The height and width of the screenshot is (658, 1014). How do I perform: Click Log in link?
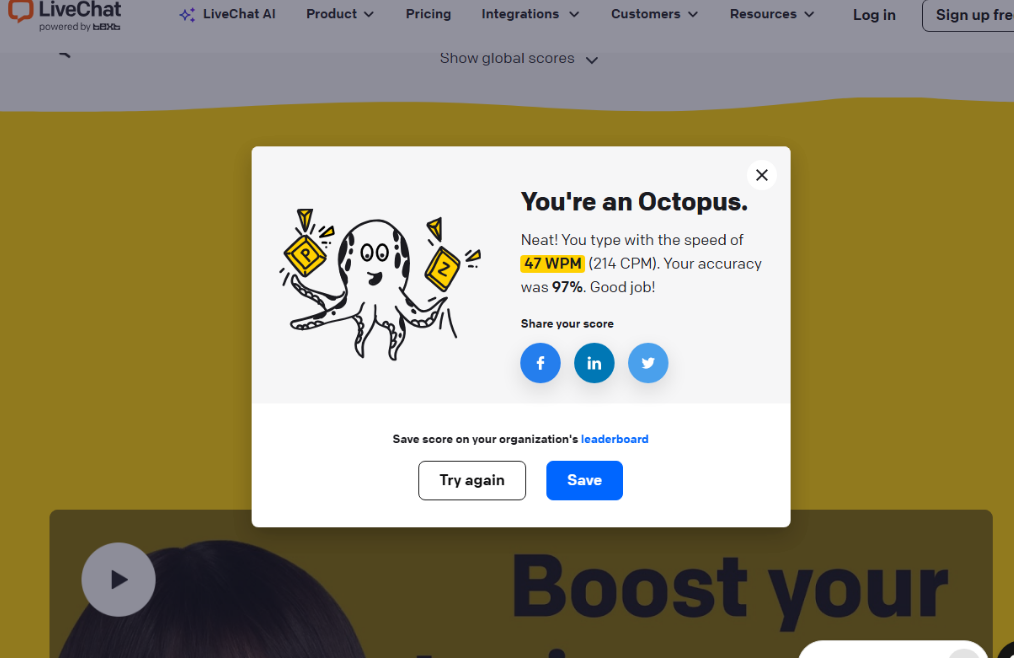[x=874, y=15]
